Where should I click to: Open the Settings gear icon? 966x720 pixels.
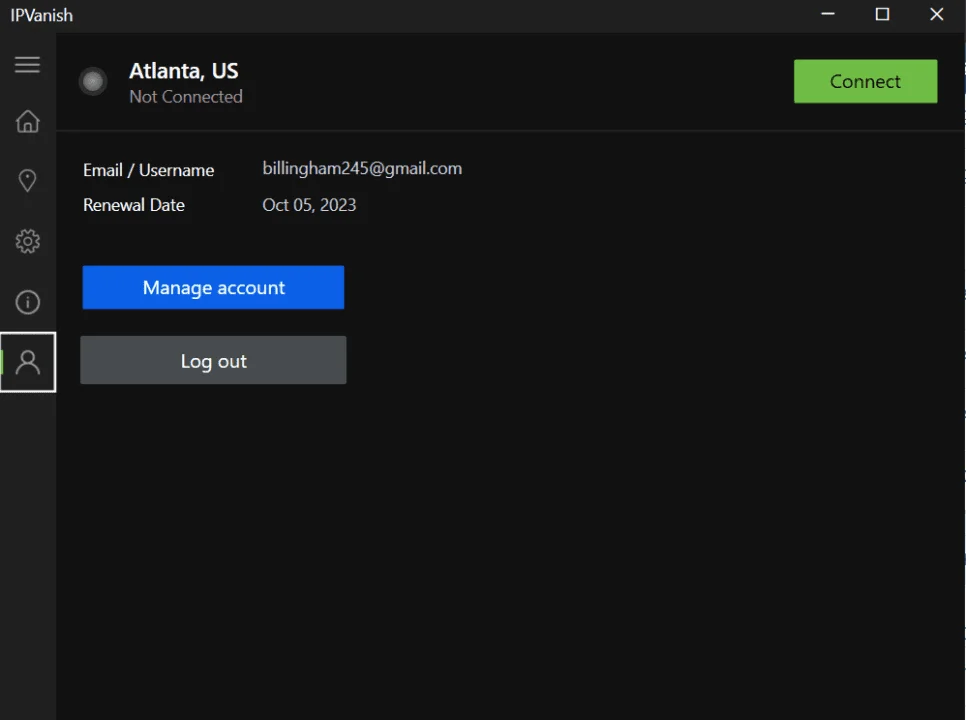tap(27, 241)
